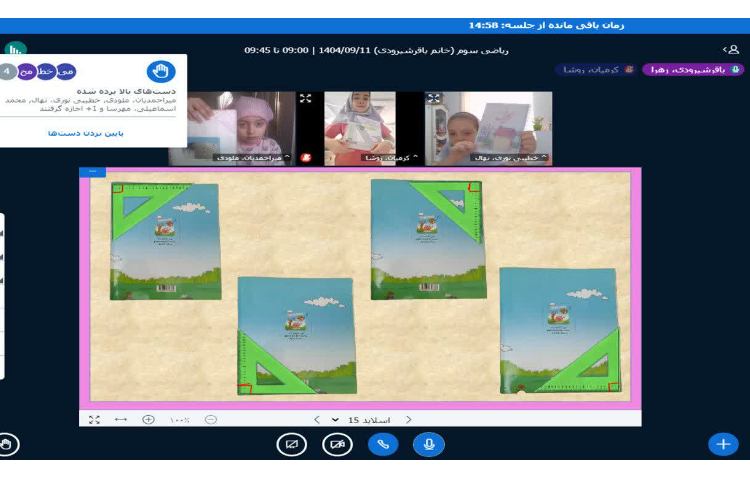Zoom in on the presentation
The width and height of the screenshot is (750, 480).
click(148, 419)
